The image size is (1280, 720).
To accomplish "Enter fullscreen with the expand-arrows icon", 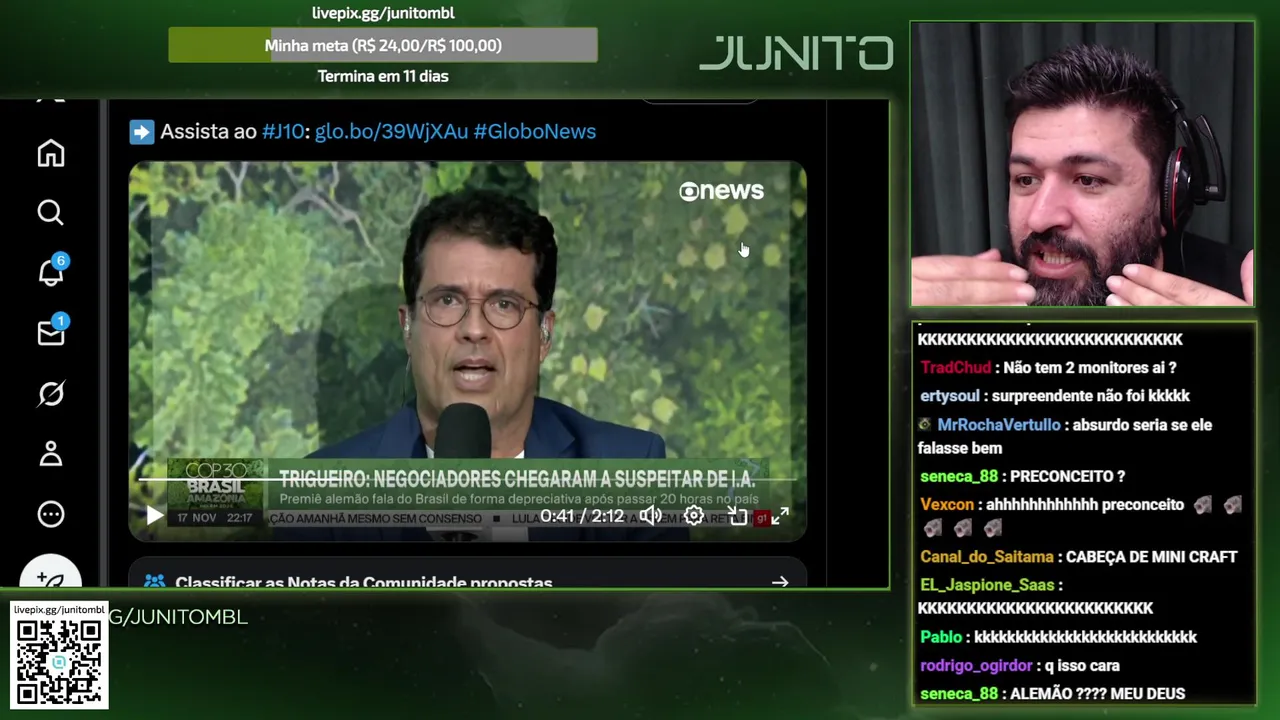I will click(x=780, y=516).
